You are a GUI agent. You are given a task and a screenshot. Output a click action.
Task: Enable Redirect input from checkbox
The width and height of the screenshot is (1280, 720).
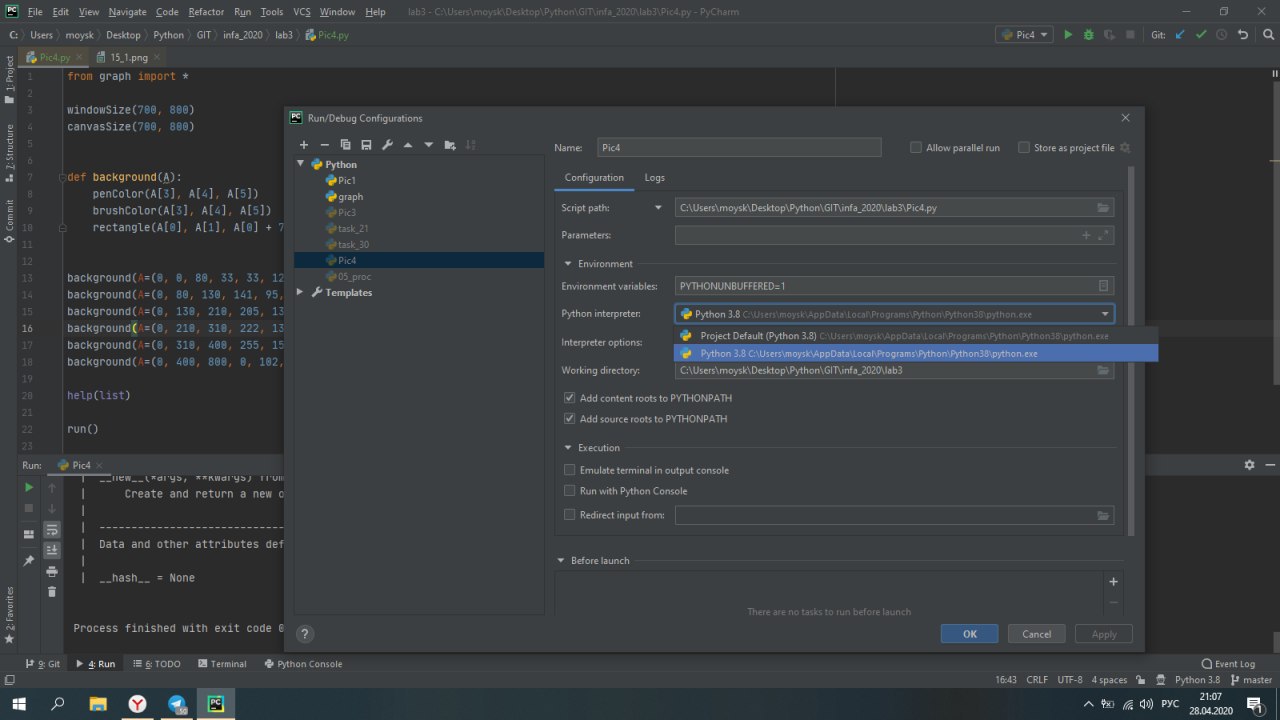(570, 515)
